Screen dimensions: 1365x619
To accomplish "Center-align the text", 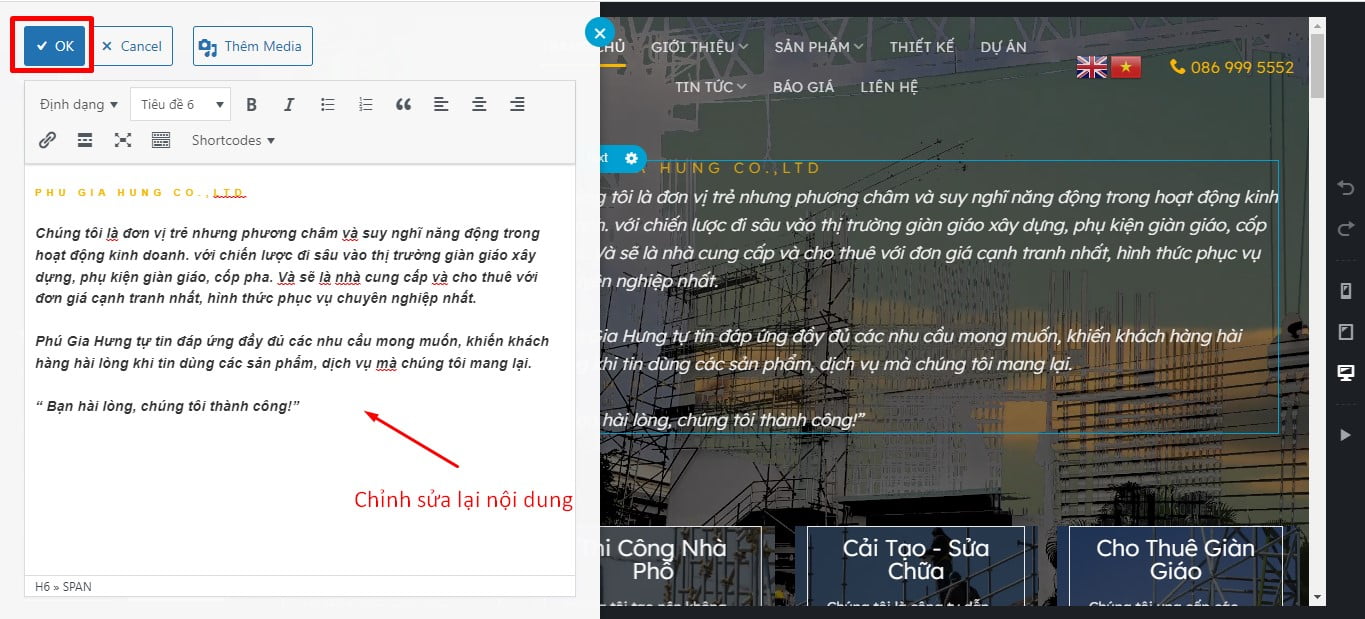I will [x=479, y=104].
